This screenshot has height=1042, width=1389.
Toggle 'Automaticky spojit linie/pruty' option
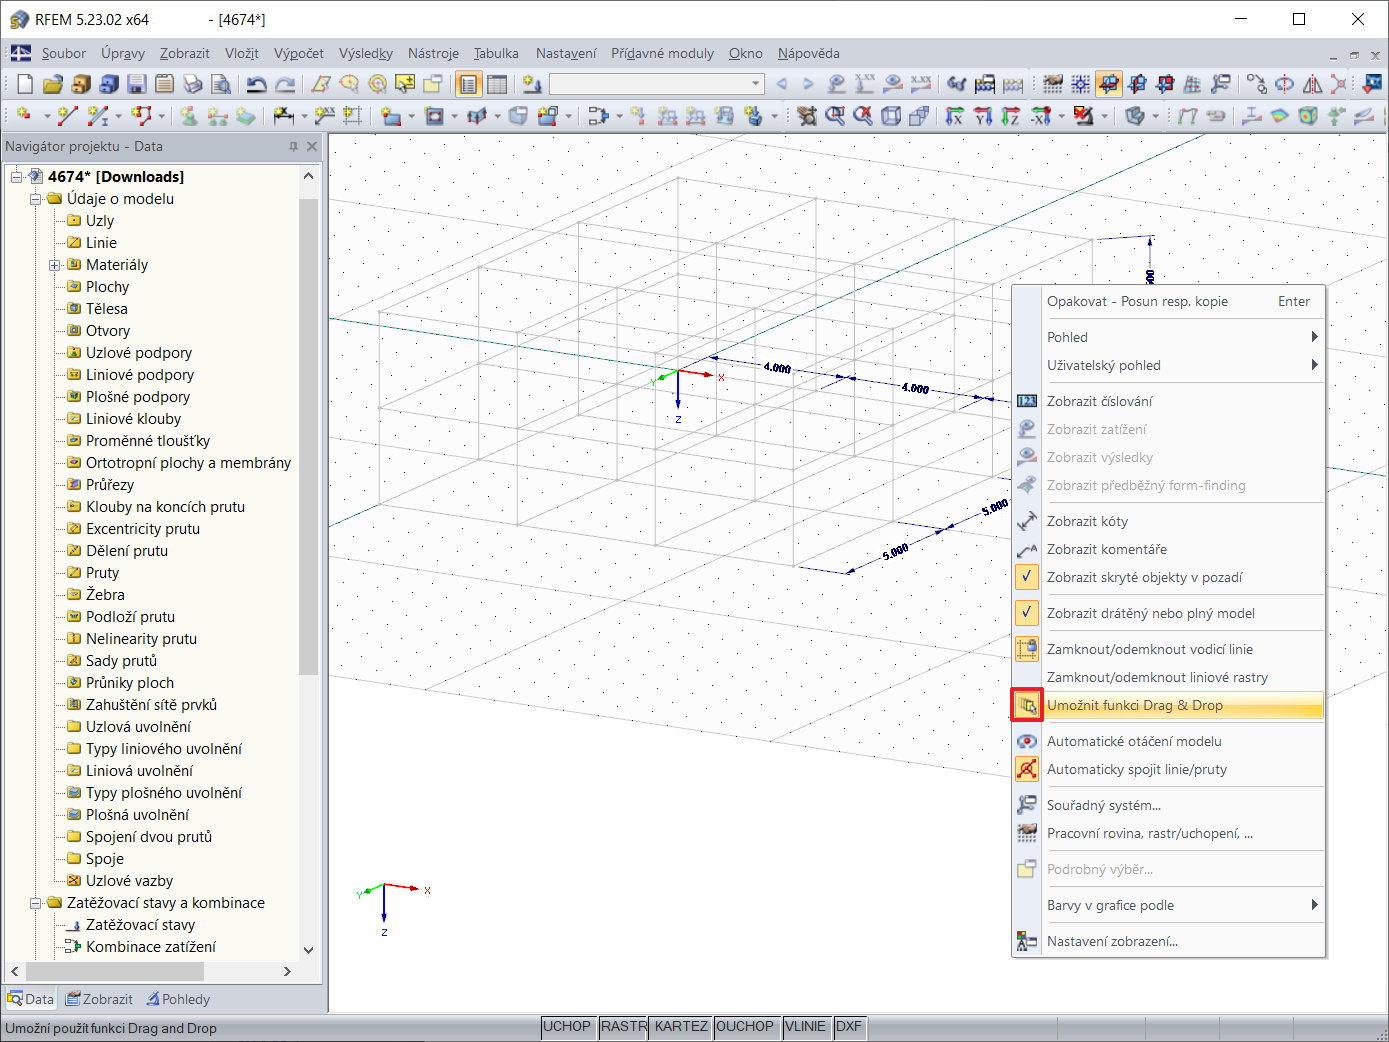click(1136, 769)
